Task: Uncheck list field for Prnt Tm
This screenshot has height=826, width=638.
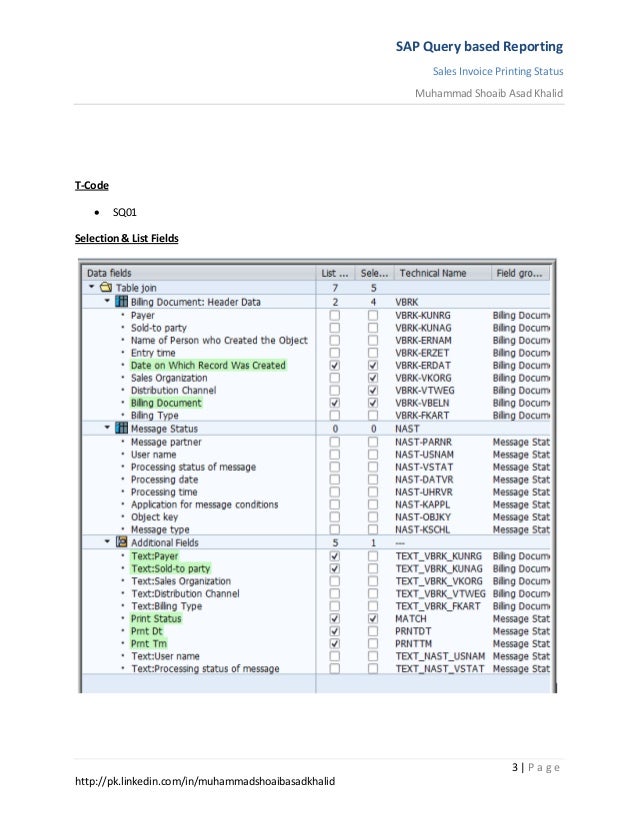Action: point(335,644)
